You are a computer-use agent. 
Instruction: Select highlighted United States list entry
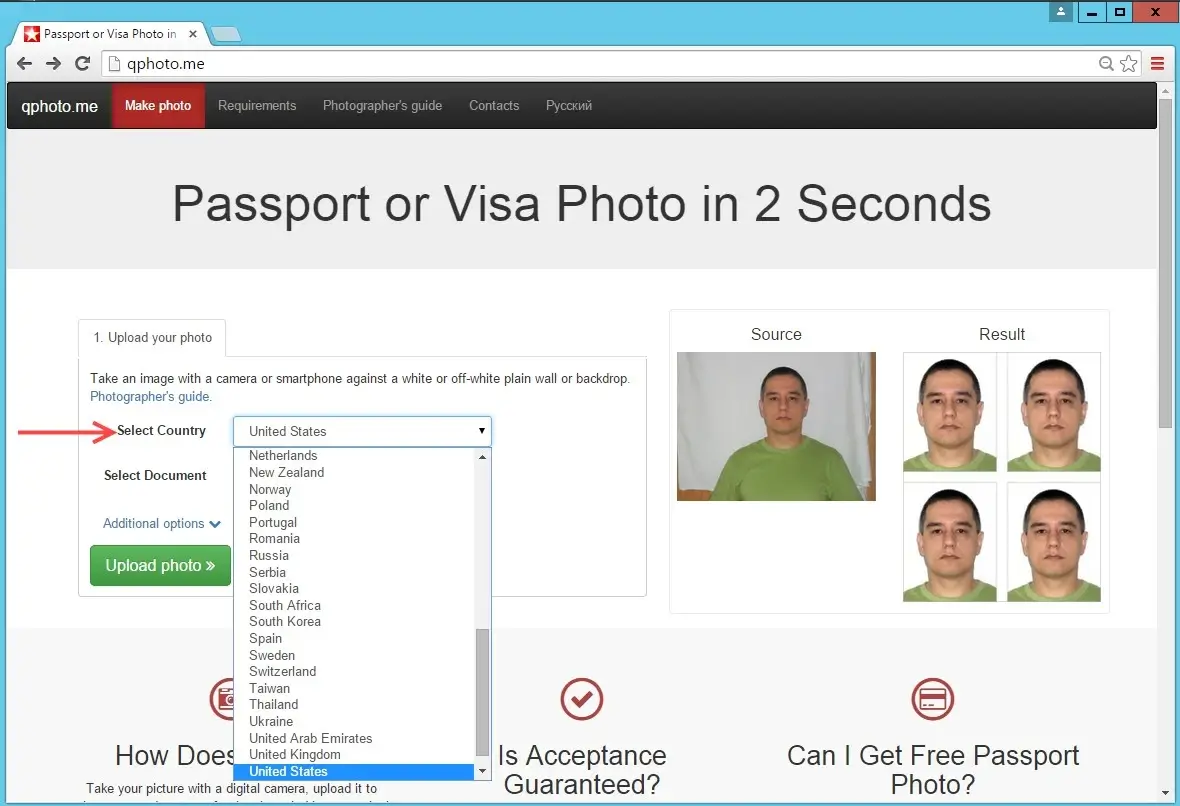pos(354,771)
